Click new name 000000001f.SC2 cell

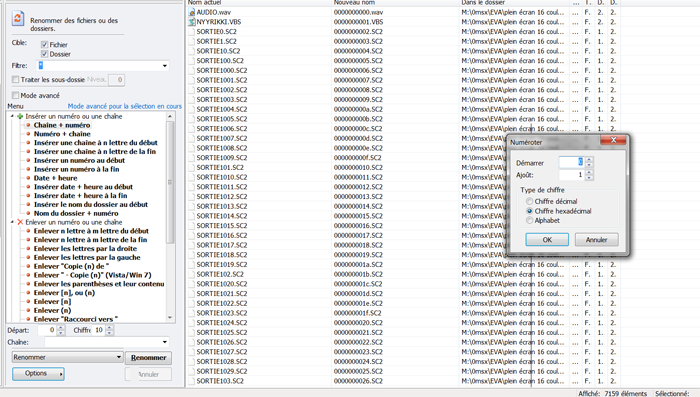[x=358, y=313]
